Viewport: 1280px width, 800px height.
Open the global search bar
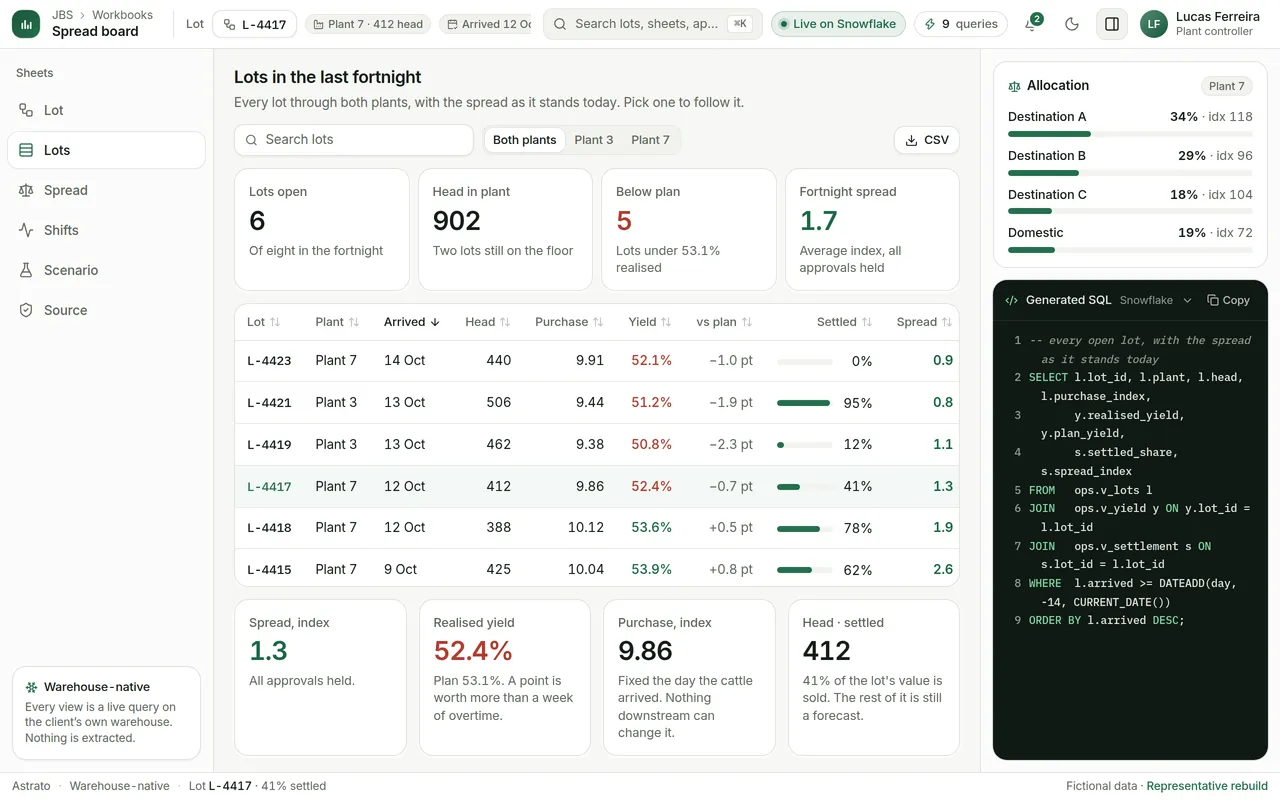point(653,24)
